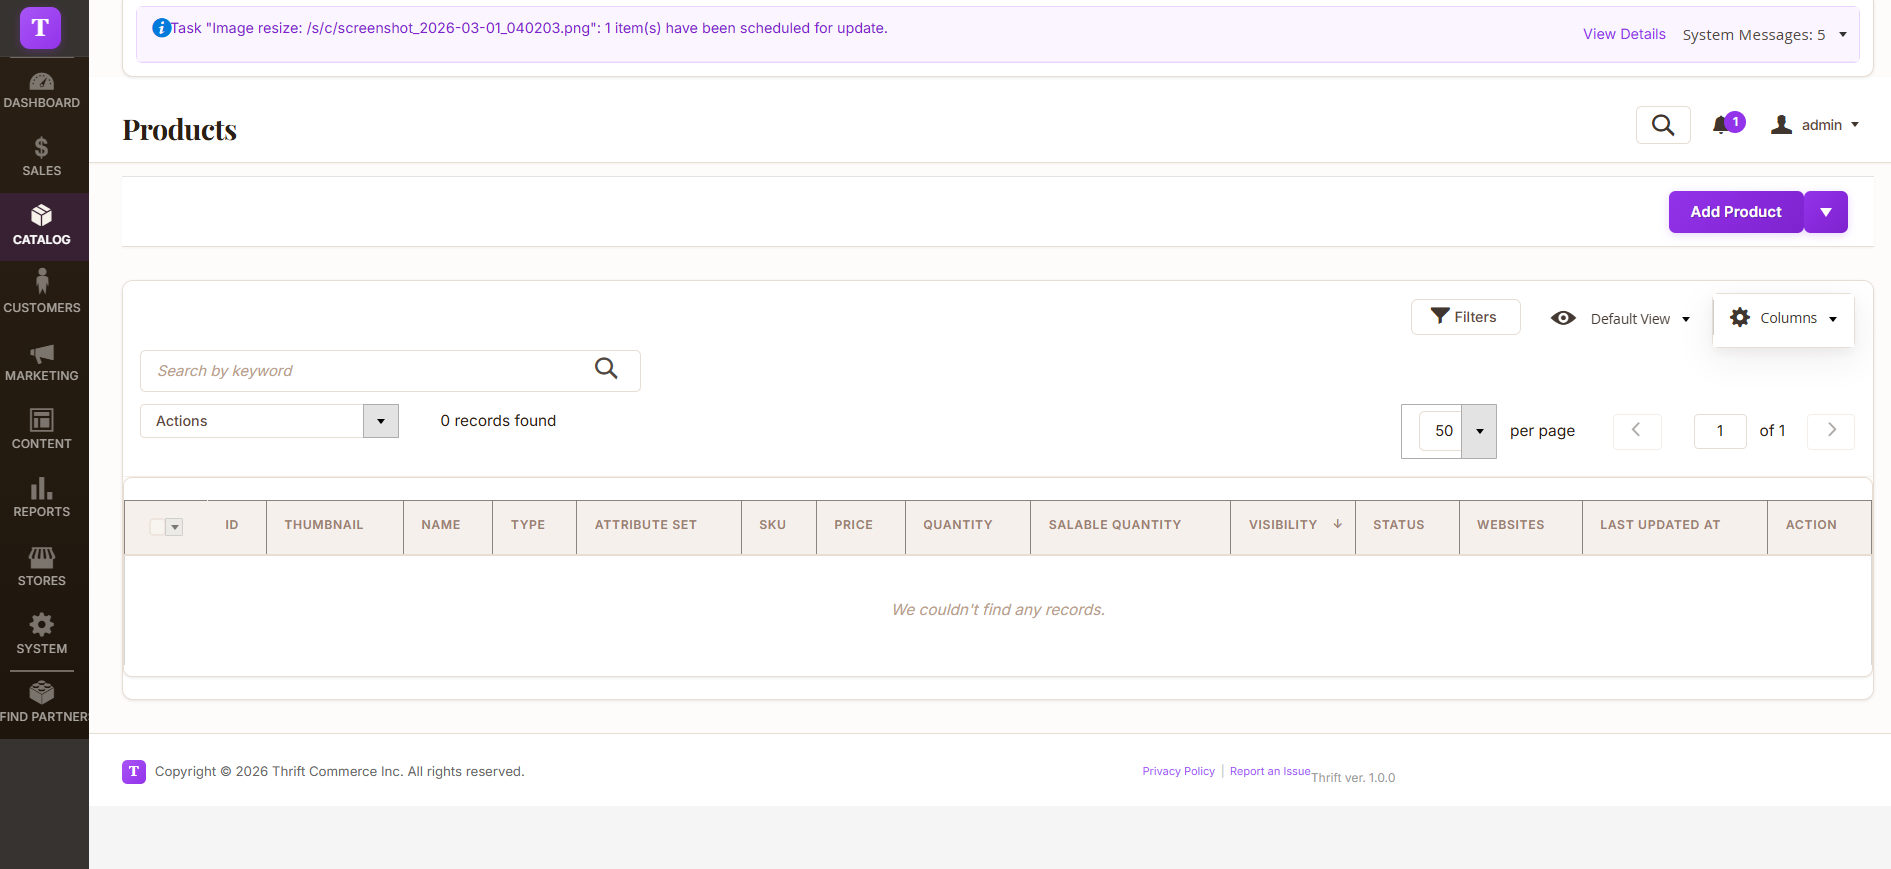The width and height of the screenshot is (1891, 869).
Task: Open the Default View eye selector
Action: 1620,318
